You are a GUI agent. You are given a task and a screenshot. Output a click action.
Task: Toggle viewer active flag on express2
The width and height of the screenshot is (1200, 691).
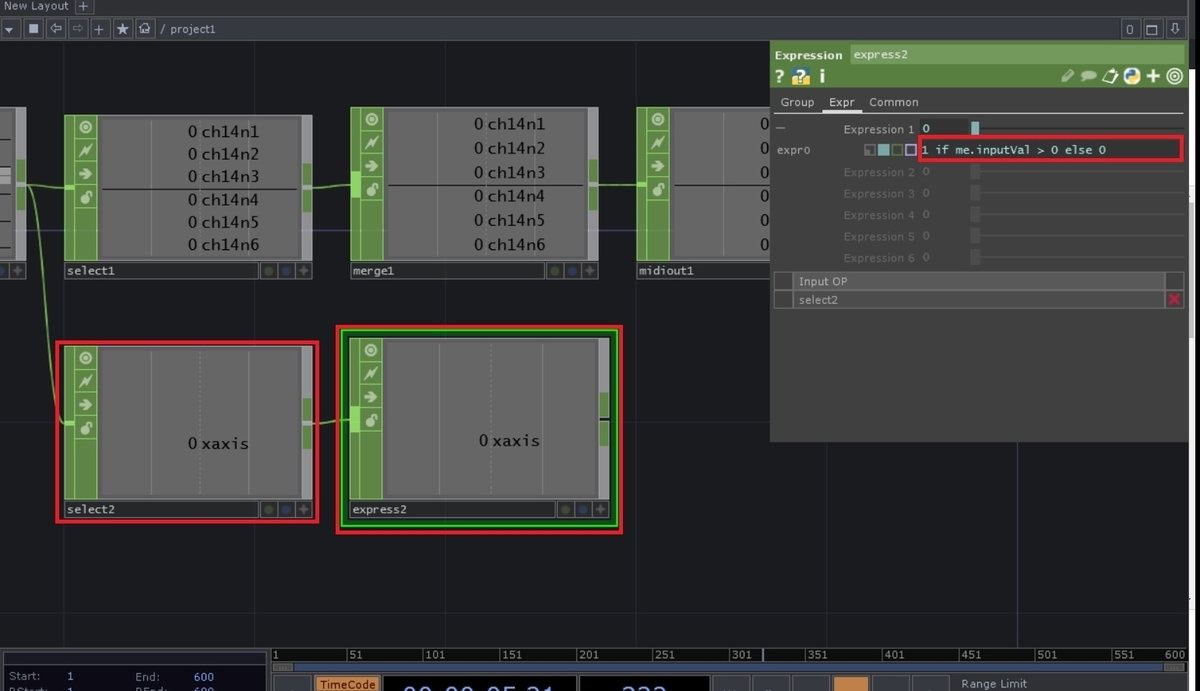(371, 350)
